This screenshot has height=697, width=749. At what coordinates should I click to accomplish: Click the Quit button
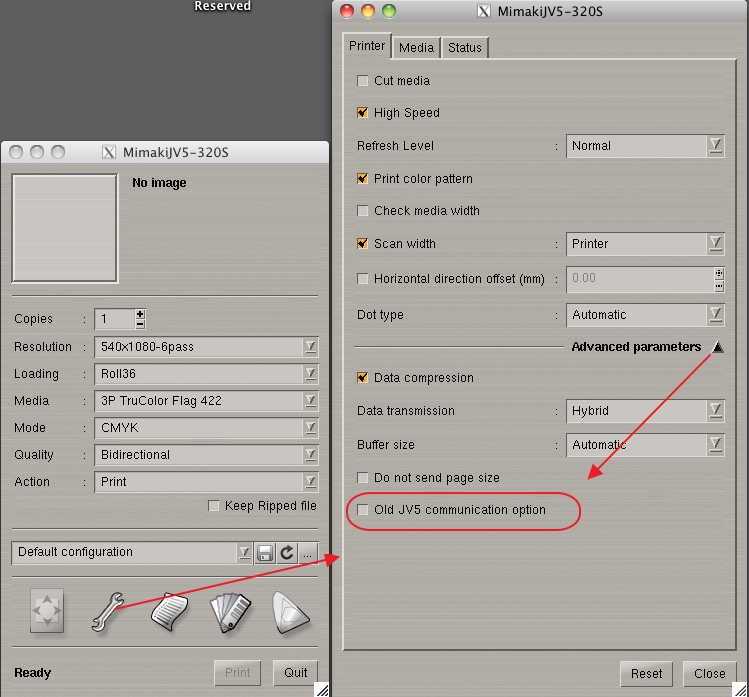(295, 673)
